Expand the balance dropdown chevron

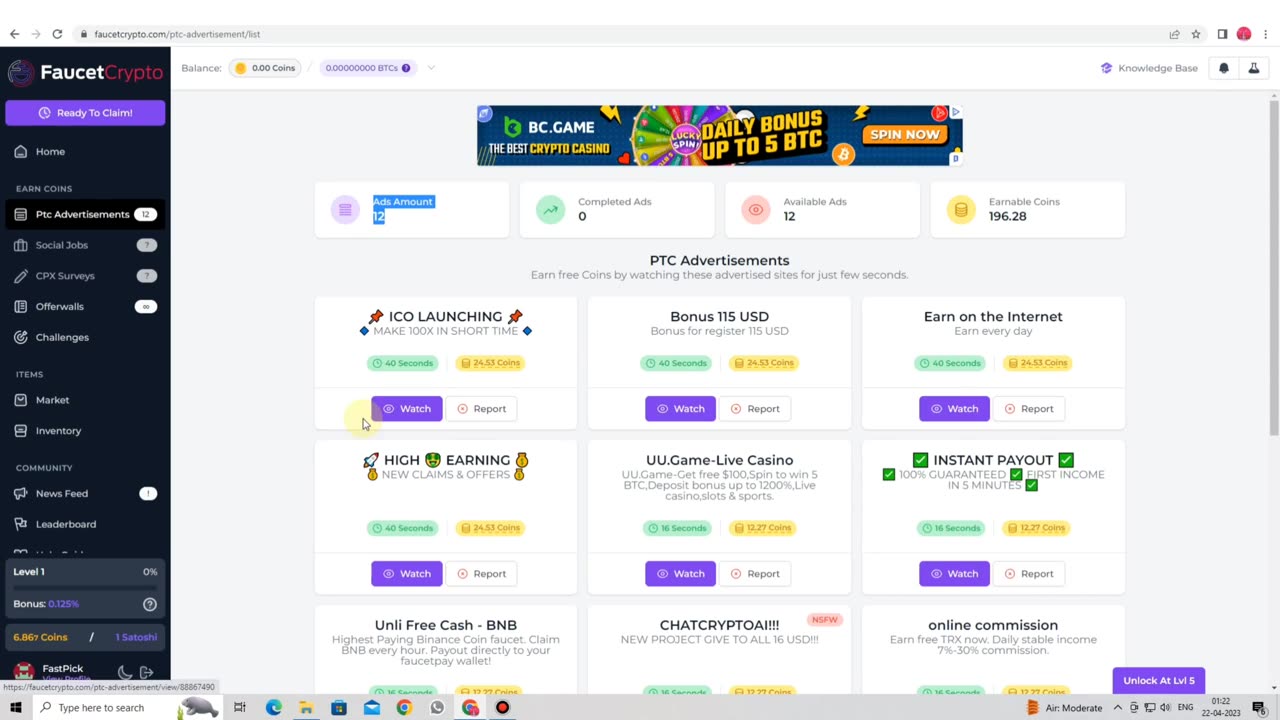tap(431, 68)
